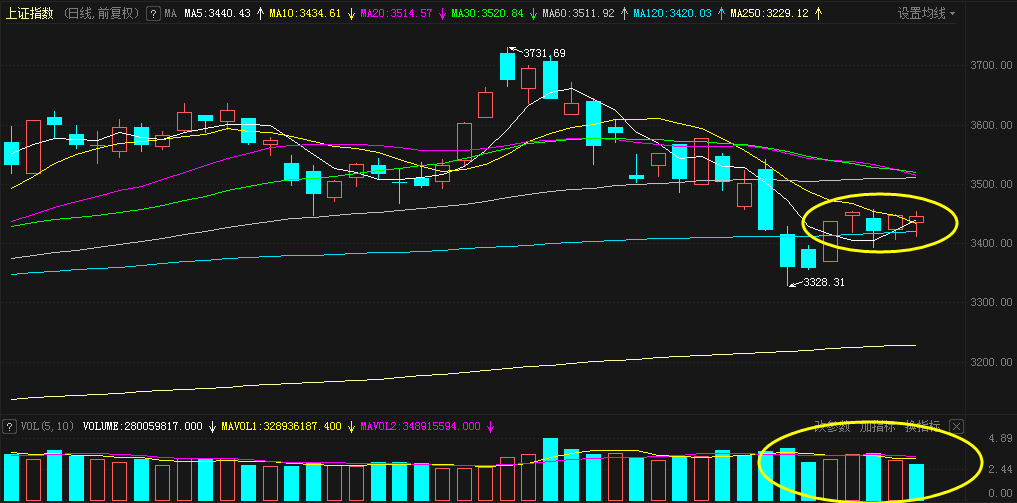Click 加指标 to add an indicator
The height and width of the screenshot is (503, 1017).
877,427
